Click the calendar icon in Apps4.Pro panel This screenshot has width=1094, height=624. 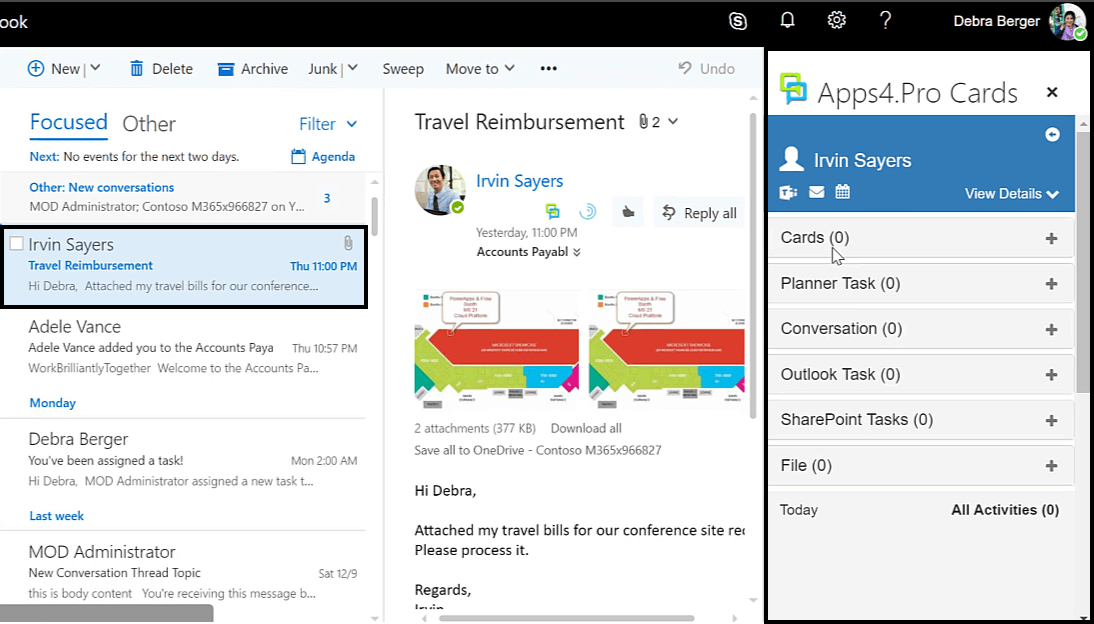(843, 191)
